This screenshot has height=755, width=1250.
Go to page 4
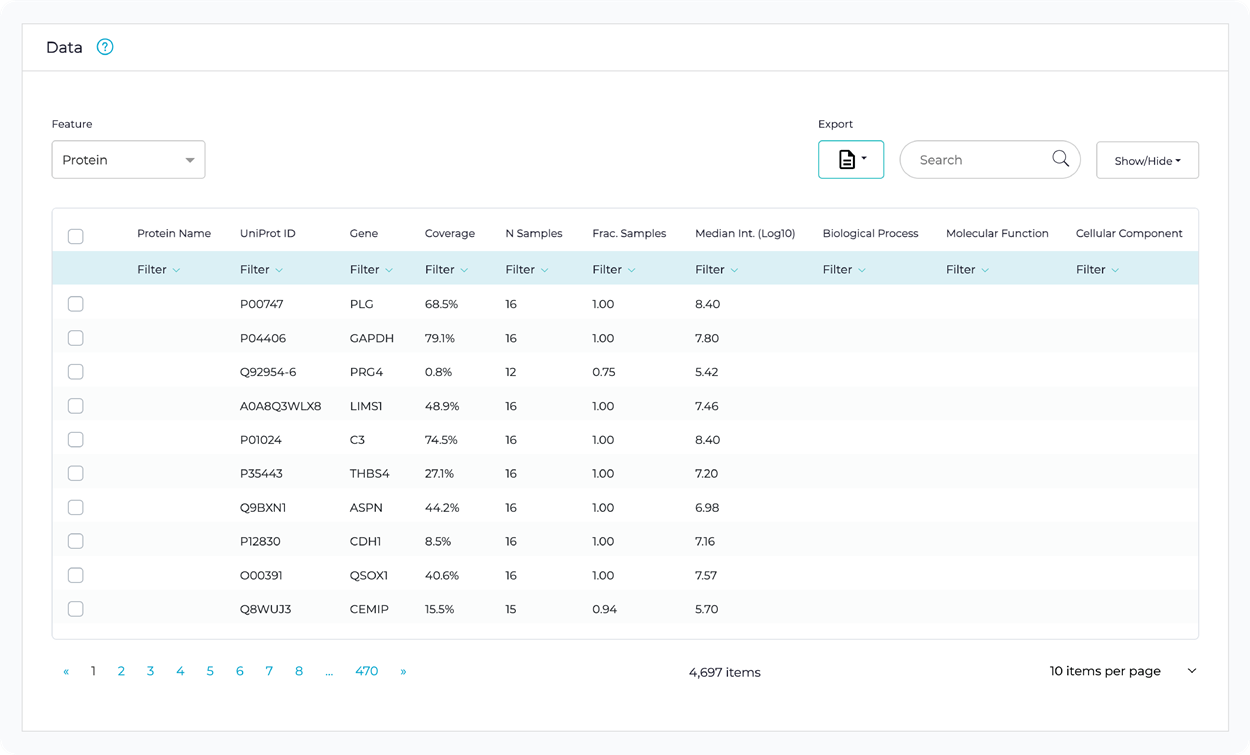[x=180, y=671]
